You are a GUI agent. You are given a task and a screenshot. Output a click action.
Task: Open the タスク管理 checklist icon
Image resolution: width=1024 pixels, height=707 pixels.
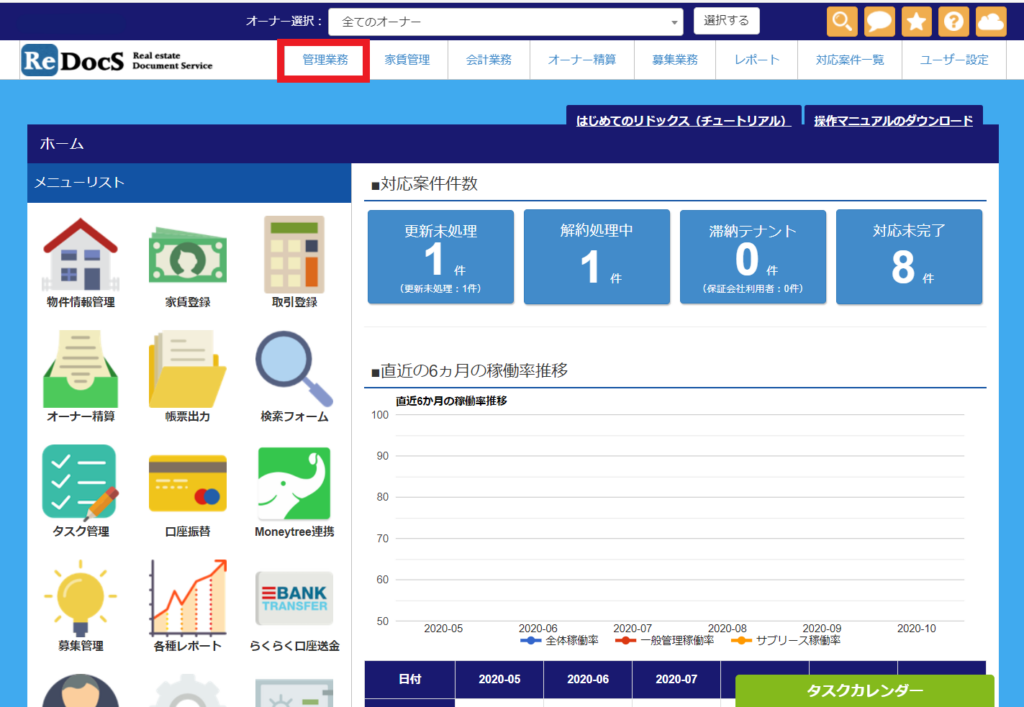coord(80,483)
